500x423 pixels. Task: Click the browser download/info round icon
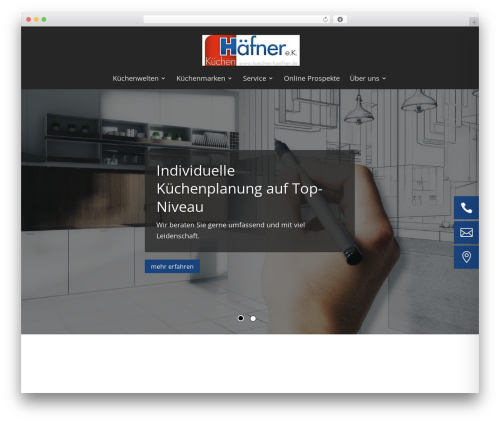tap(340, 19)
